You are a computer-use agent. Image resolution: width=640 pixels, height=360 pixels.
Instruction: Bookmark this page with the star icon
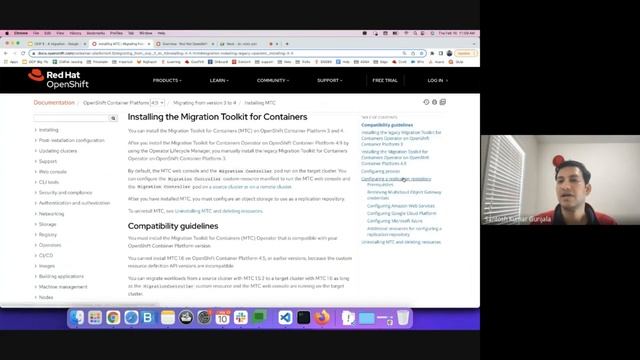click(x=421, y=53)
